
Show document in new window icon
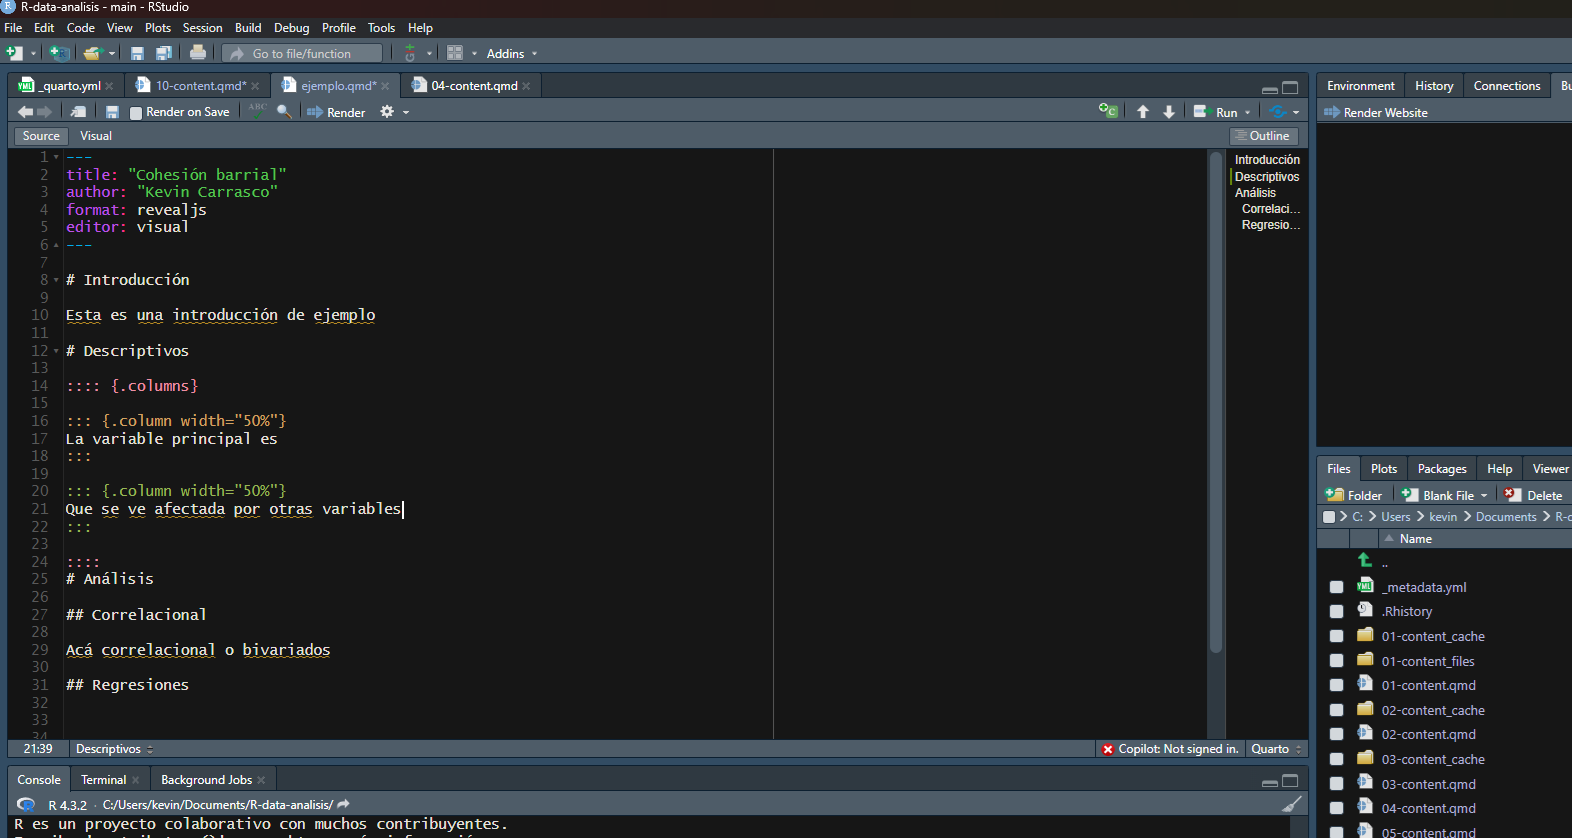click(78, 112)
